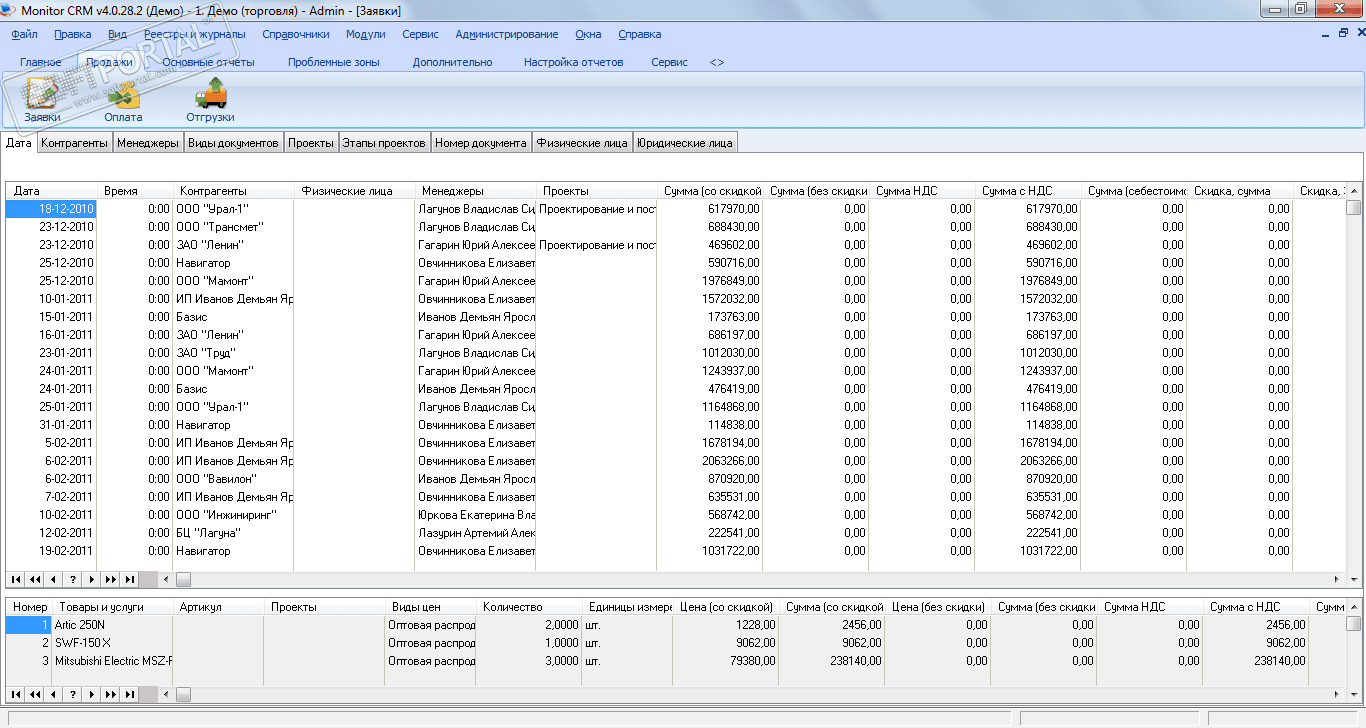Click the upper grid horizontal scrollbar right arrow
The height and width of the screenshot is (728, 1366).
(1337, 579)
